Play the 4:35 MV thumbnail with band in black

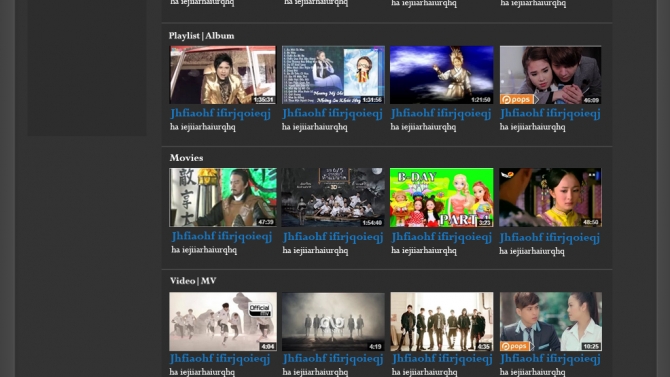(x=441, y=321)
